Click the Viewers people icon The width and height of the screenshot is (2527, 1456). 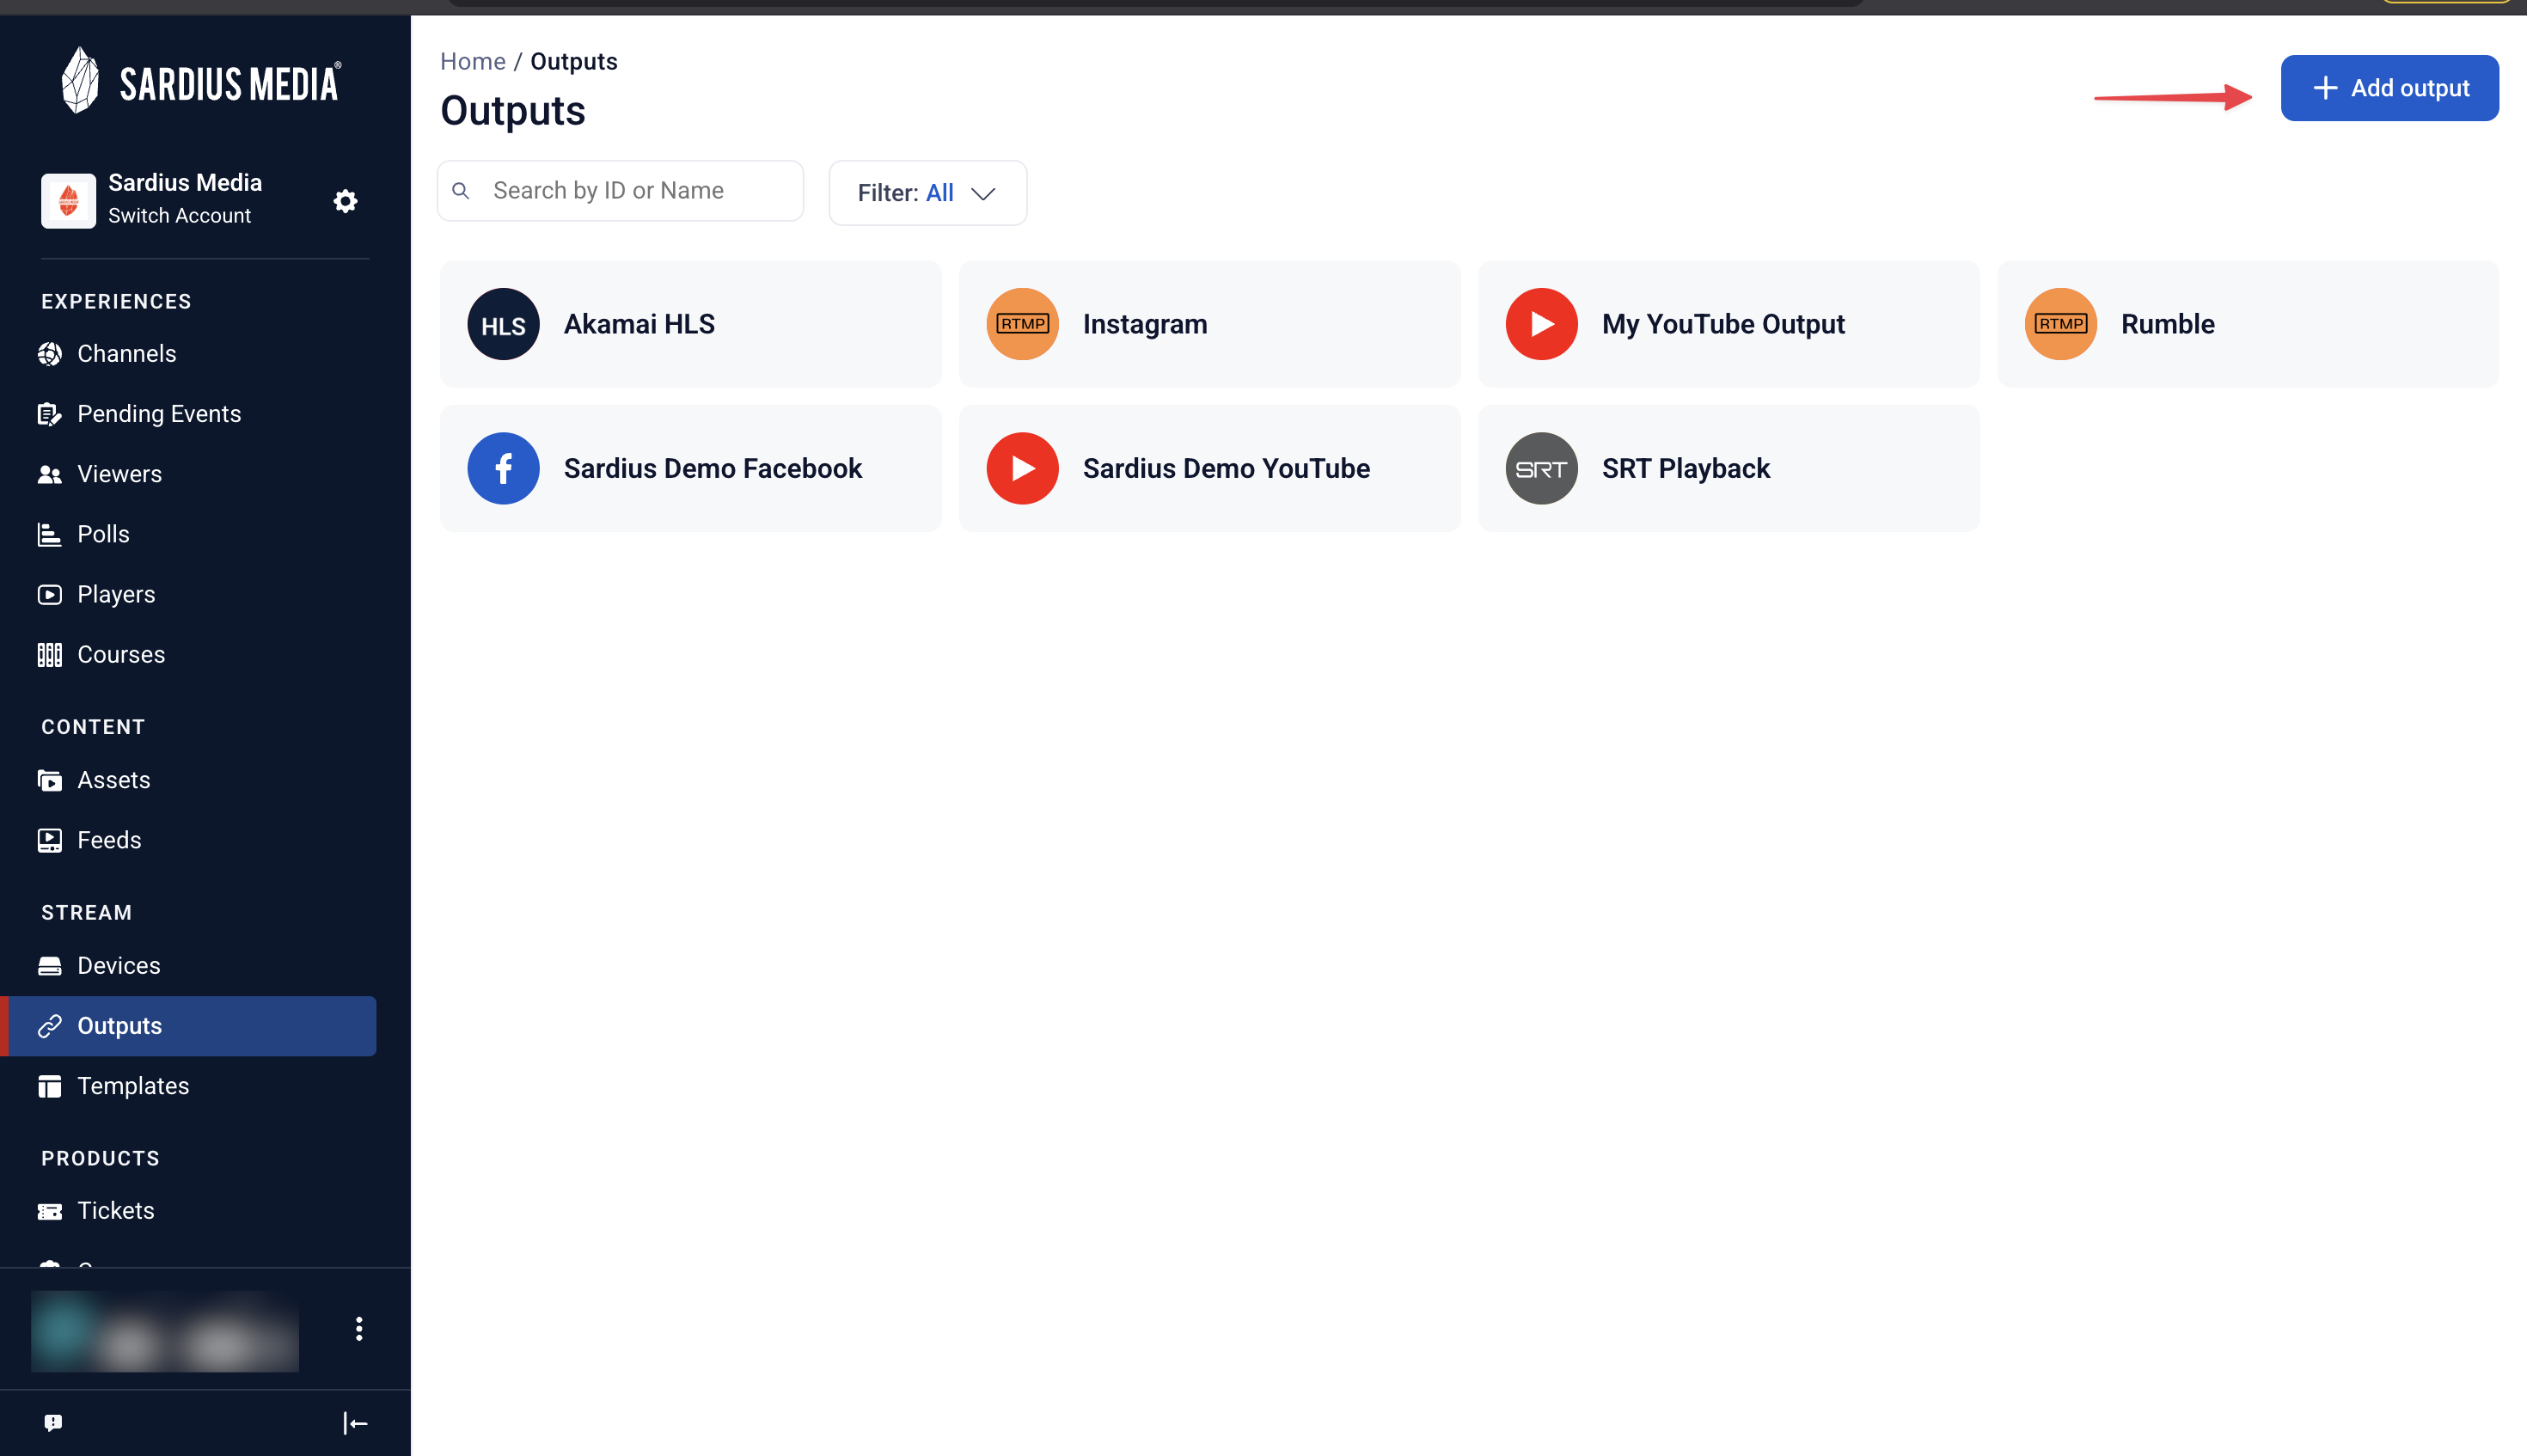[49, 474]
